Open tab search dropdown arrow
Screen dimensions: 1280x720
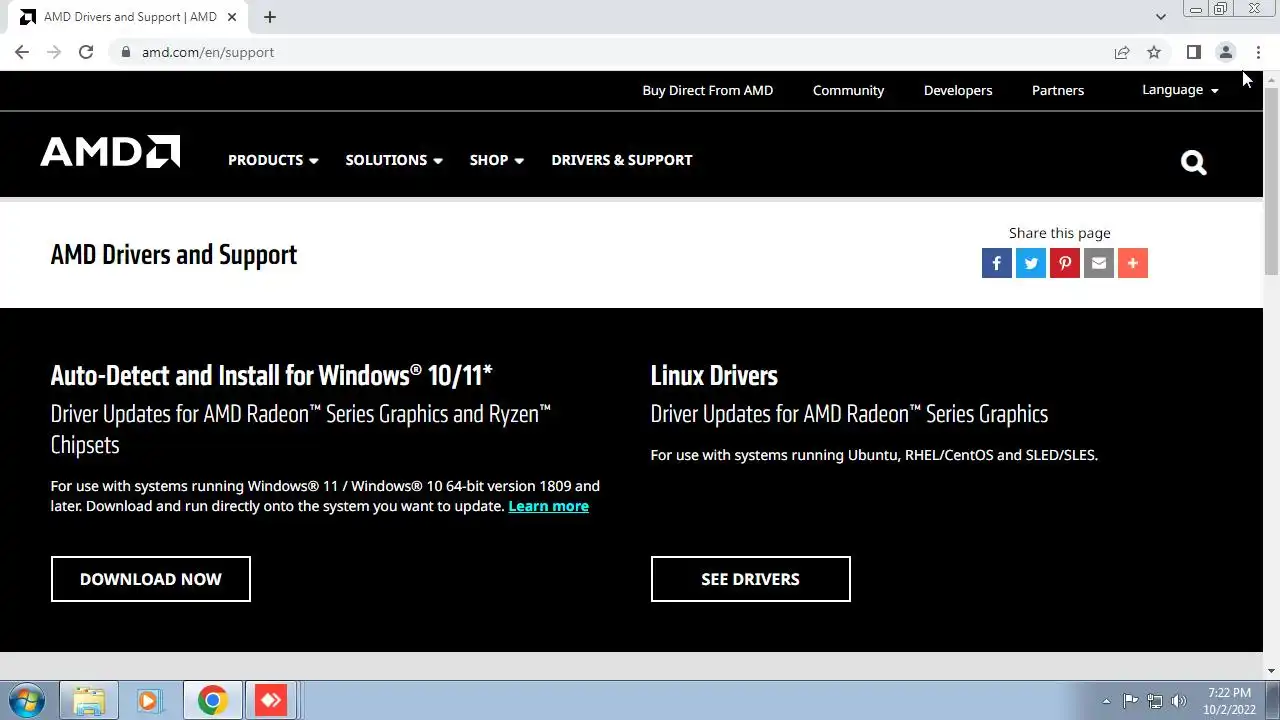coord(1160,17)
